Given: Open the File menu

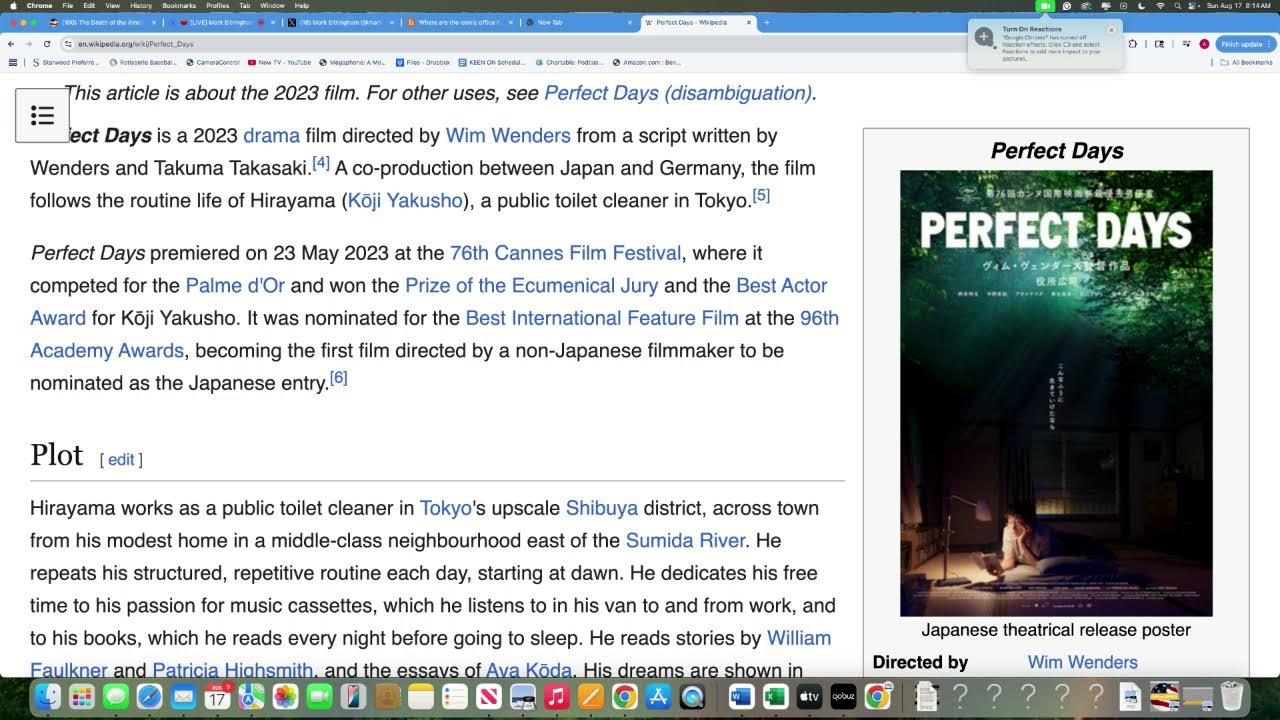Looking at the screenshot, I should (68, 6).
